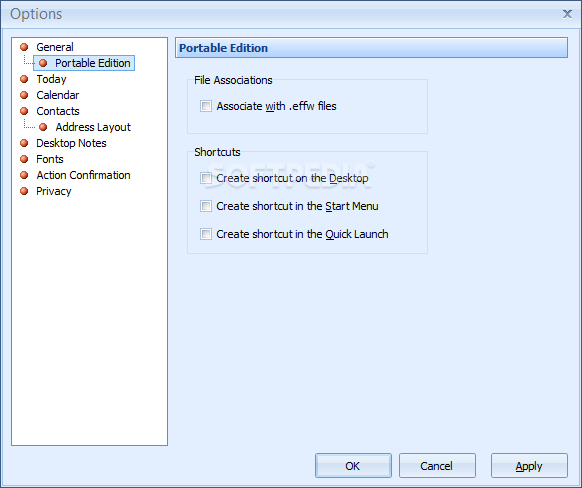Close the Options dialog with X
This screenshot has width=582, height=488.
click(x=567, y=14)
